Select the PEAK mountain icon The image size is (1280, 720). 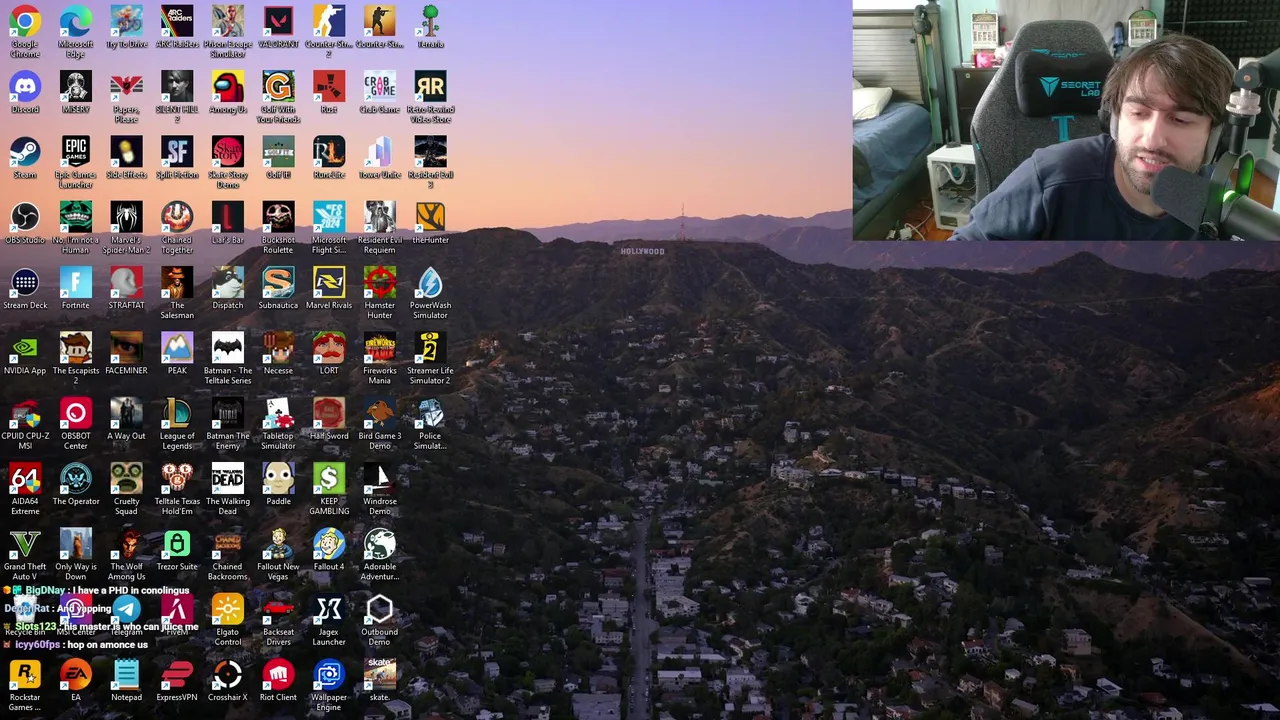177,348
